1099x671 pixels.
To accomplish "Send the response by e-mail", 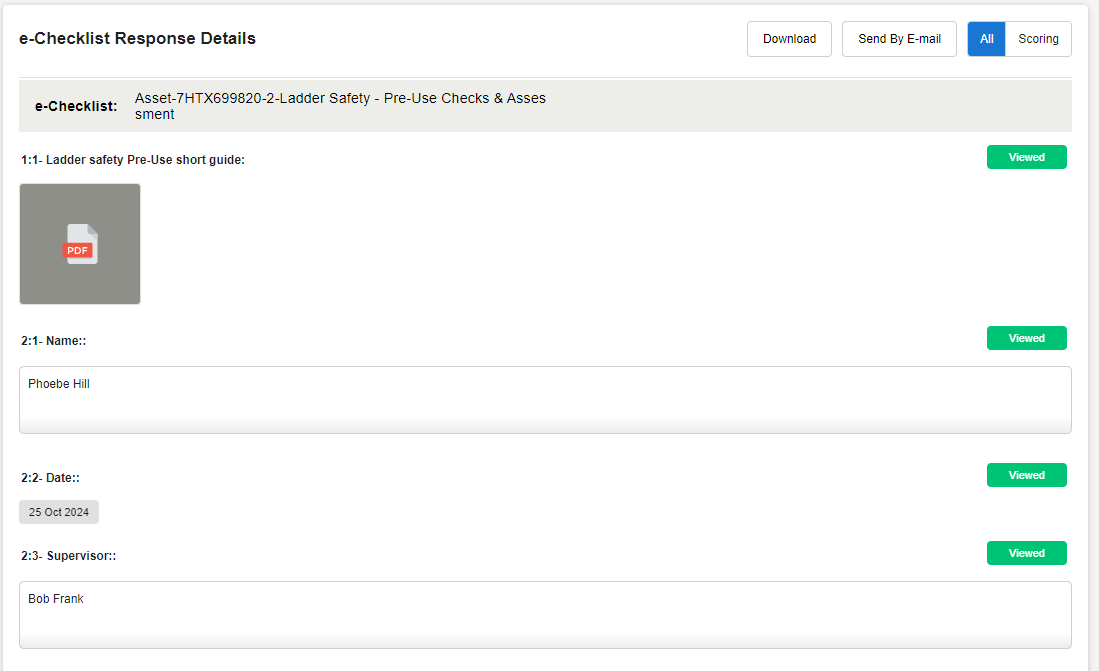I will 899,39.
